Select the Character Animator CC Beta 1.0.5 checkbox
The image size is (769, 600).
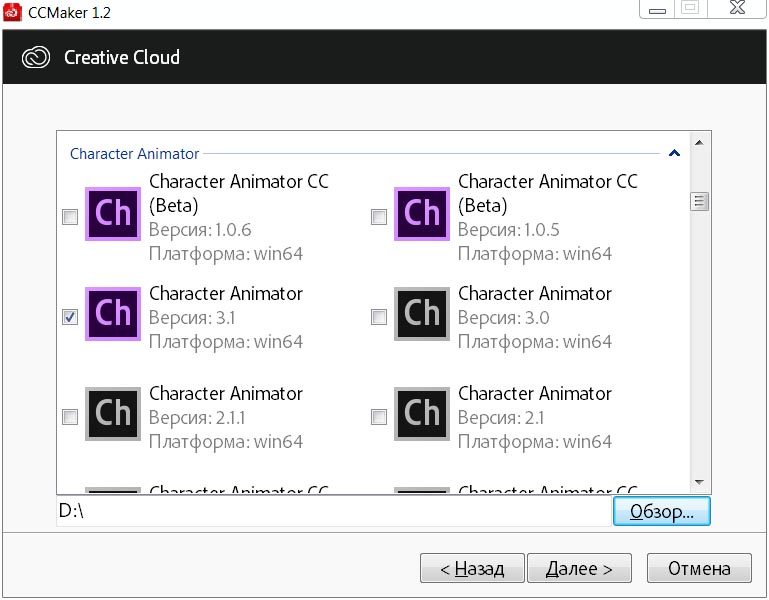point(379,217)
